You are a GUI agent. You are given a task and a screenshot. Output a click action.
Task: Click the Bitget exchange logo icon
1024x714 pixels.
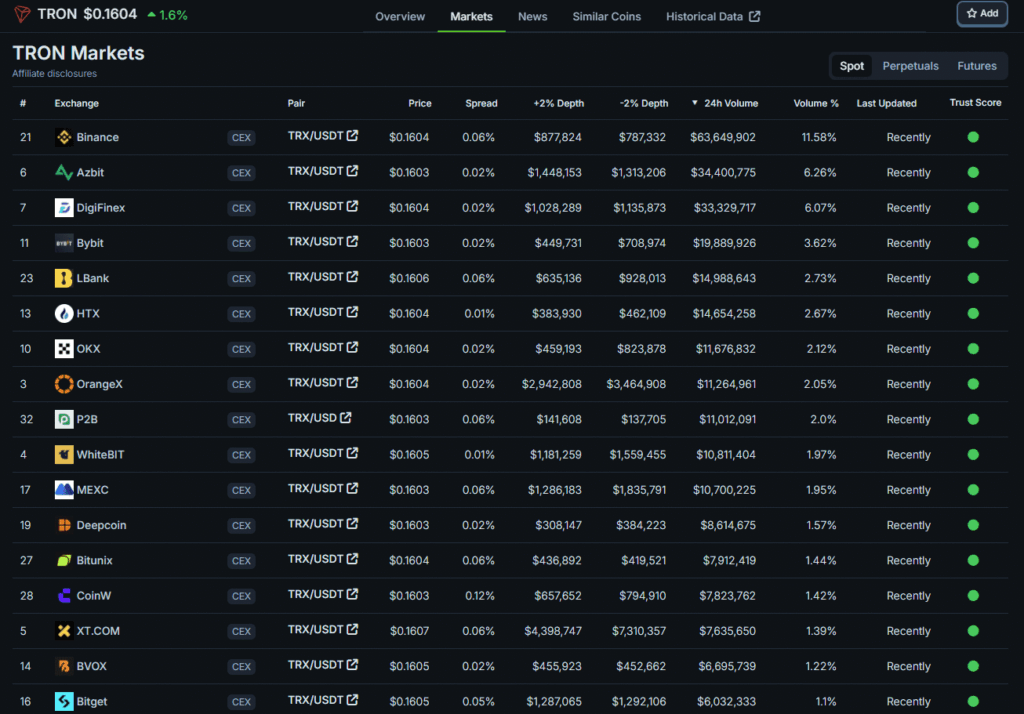[64, 701]
